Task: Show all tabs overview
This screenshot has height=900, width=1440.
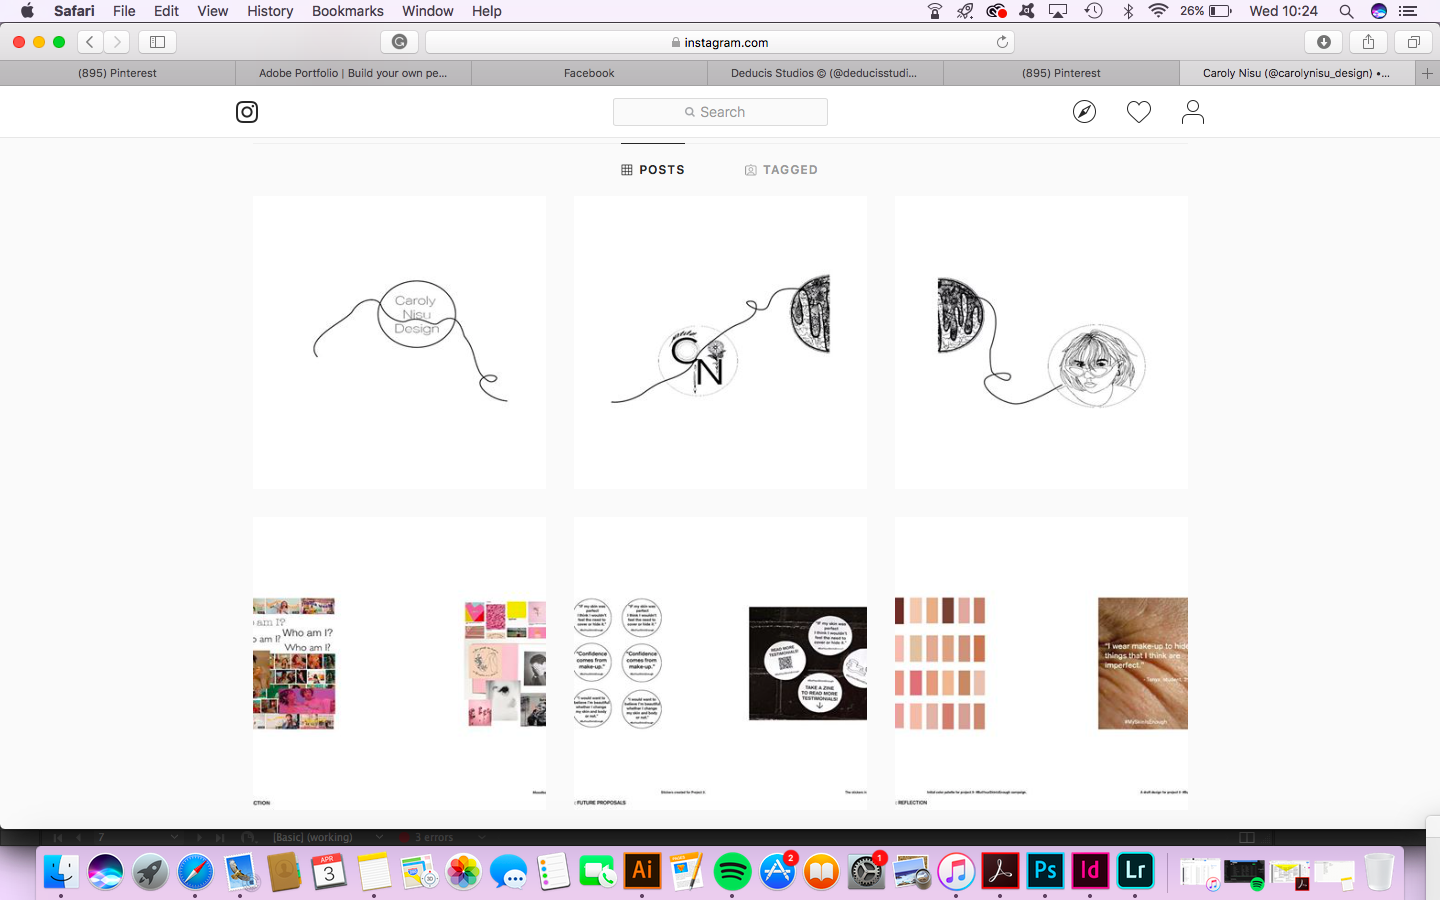Action: coord(1413,42)
